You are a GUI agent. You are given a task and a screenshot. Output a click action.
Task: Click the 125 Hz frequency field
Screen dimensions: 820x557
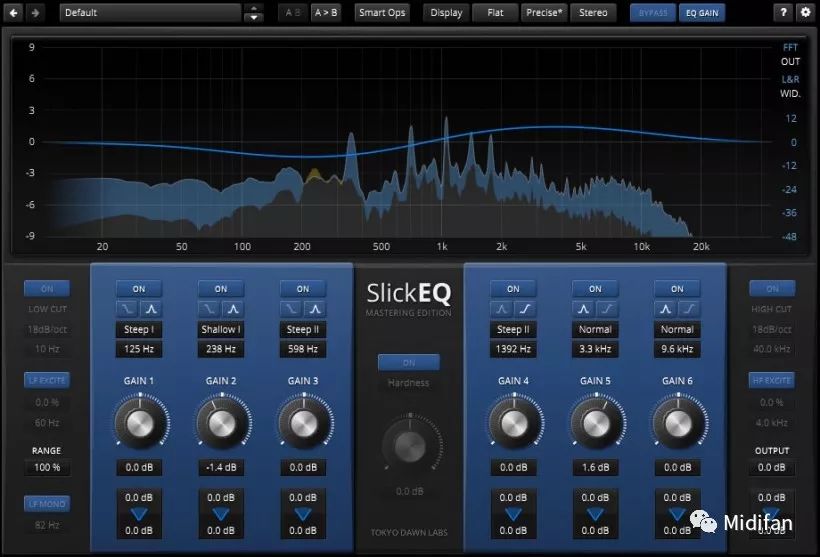pos(139,349)
